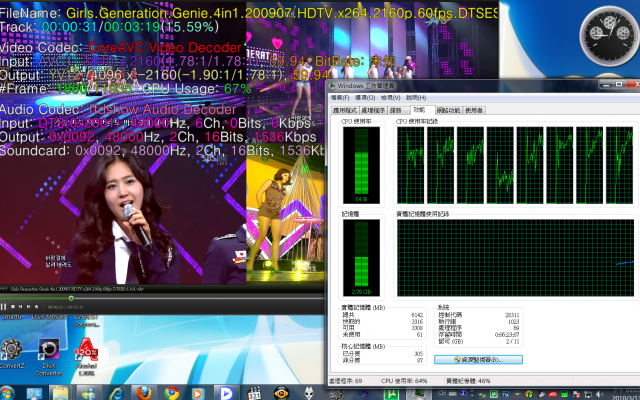This screenshot has width=640, height=400.
Task: Skip to the next track in the player
Action: point(29,307)
